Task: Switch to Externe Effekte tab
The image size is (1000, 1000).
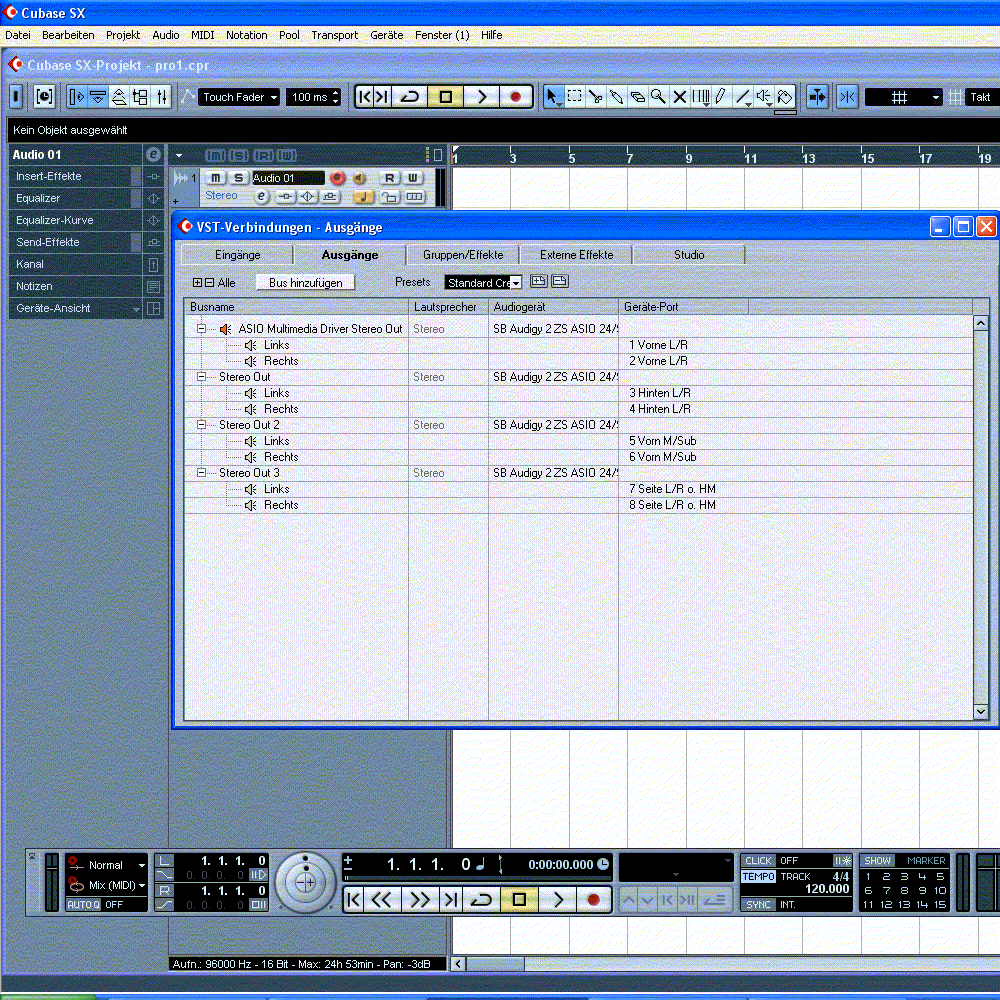Action: tap(577, 254)
